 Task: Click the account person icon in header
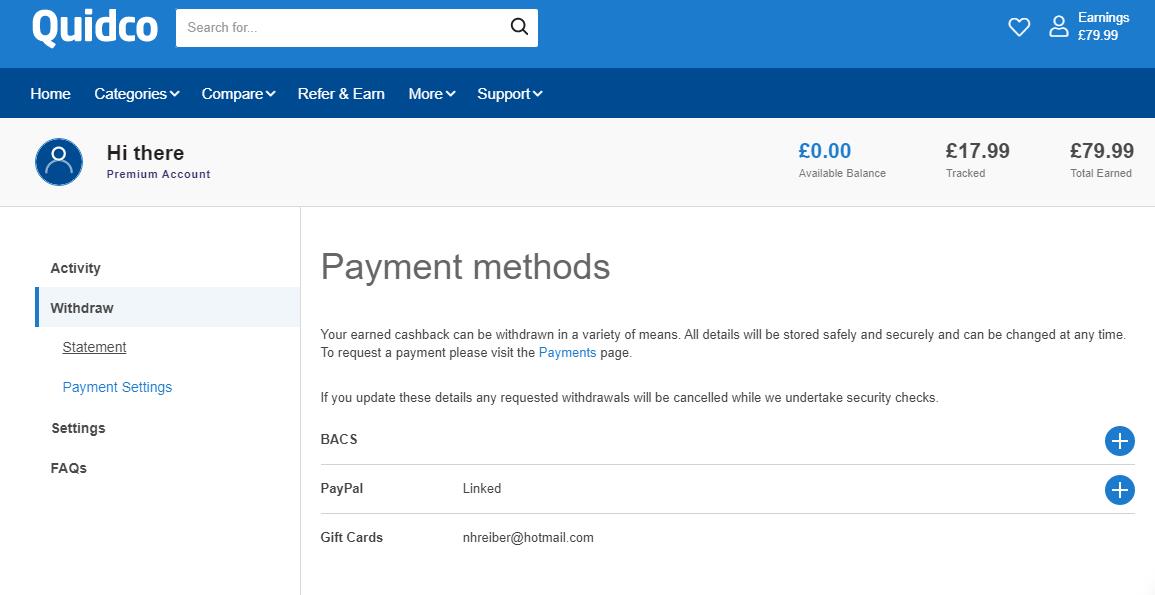[x=1058, y=27]
